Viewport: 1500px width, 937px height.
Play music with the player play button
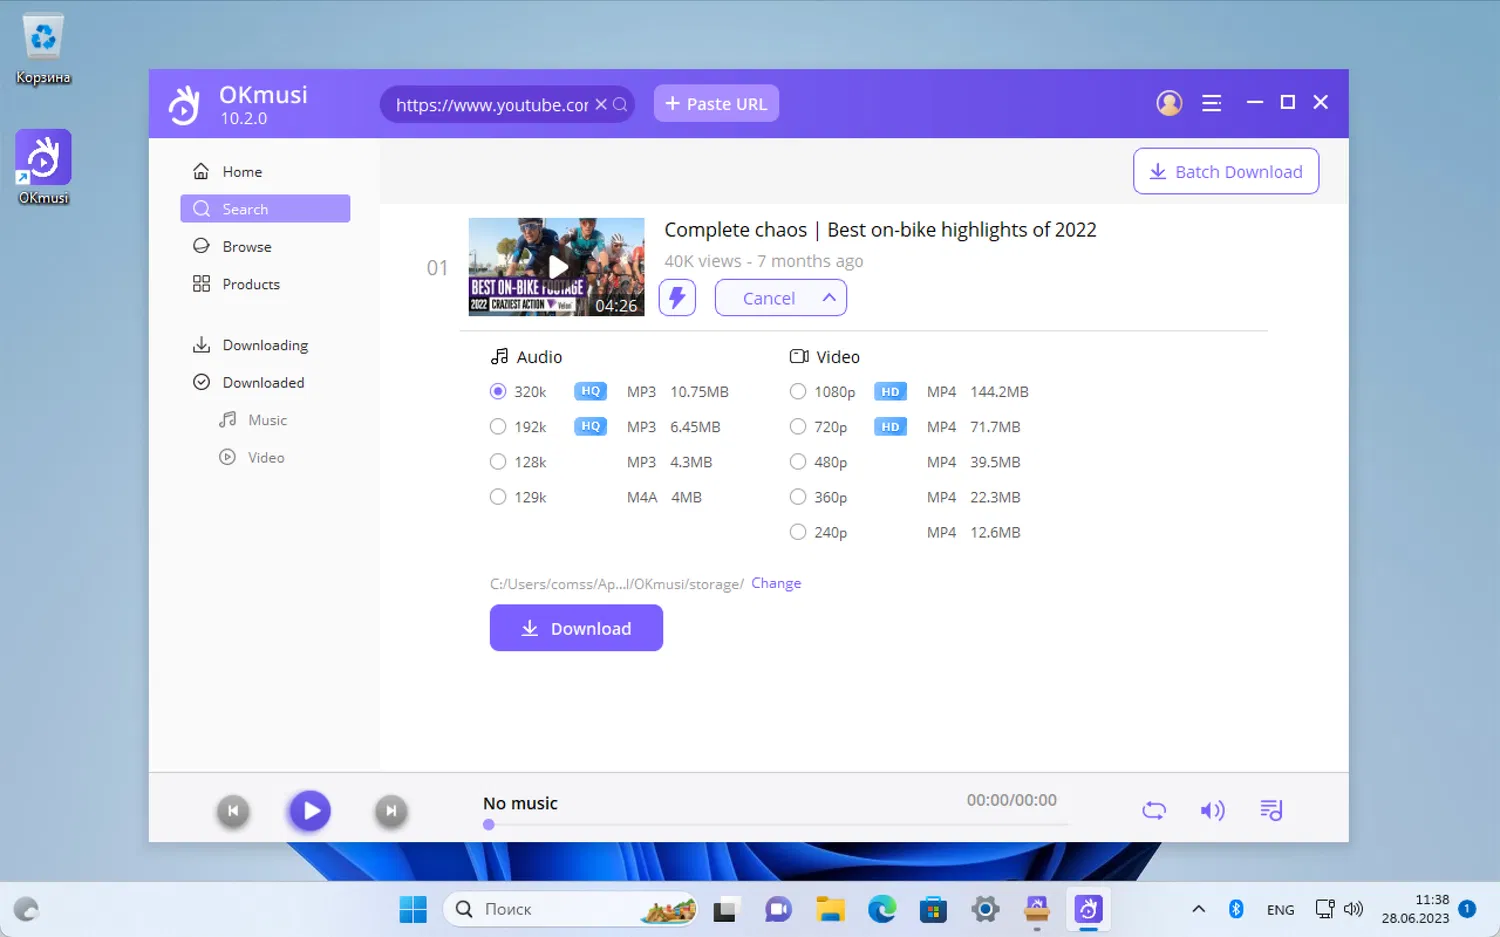pyautogui.click(x=311, y=811)
